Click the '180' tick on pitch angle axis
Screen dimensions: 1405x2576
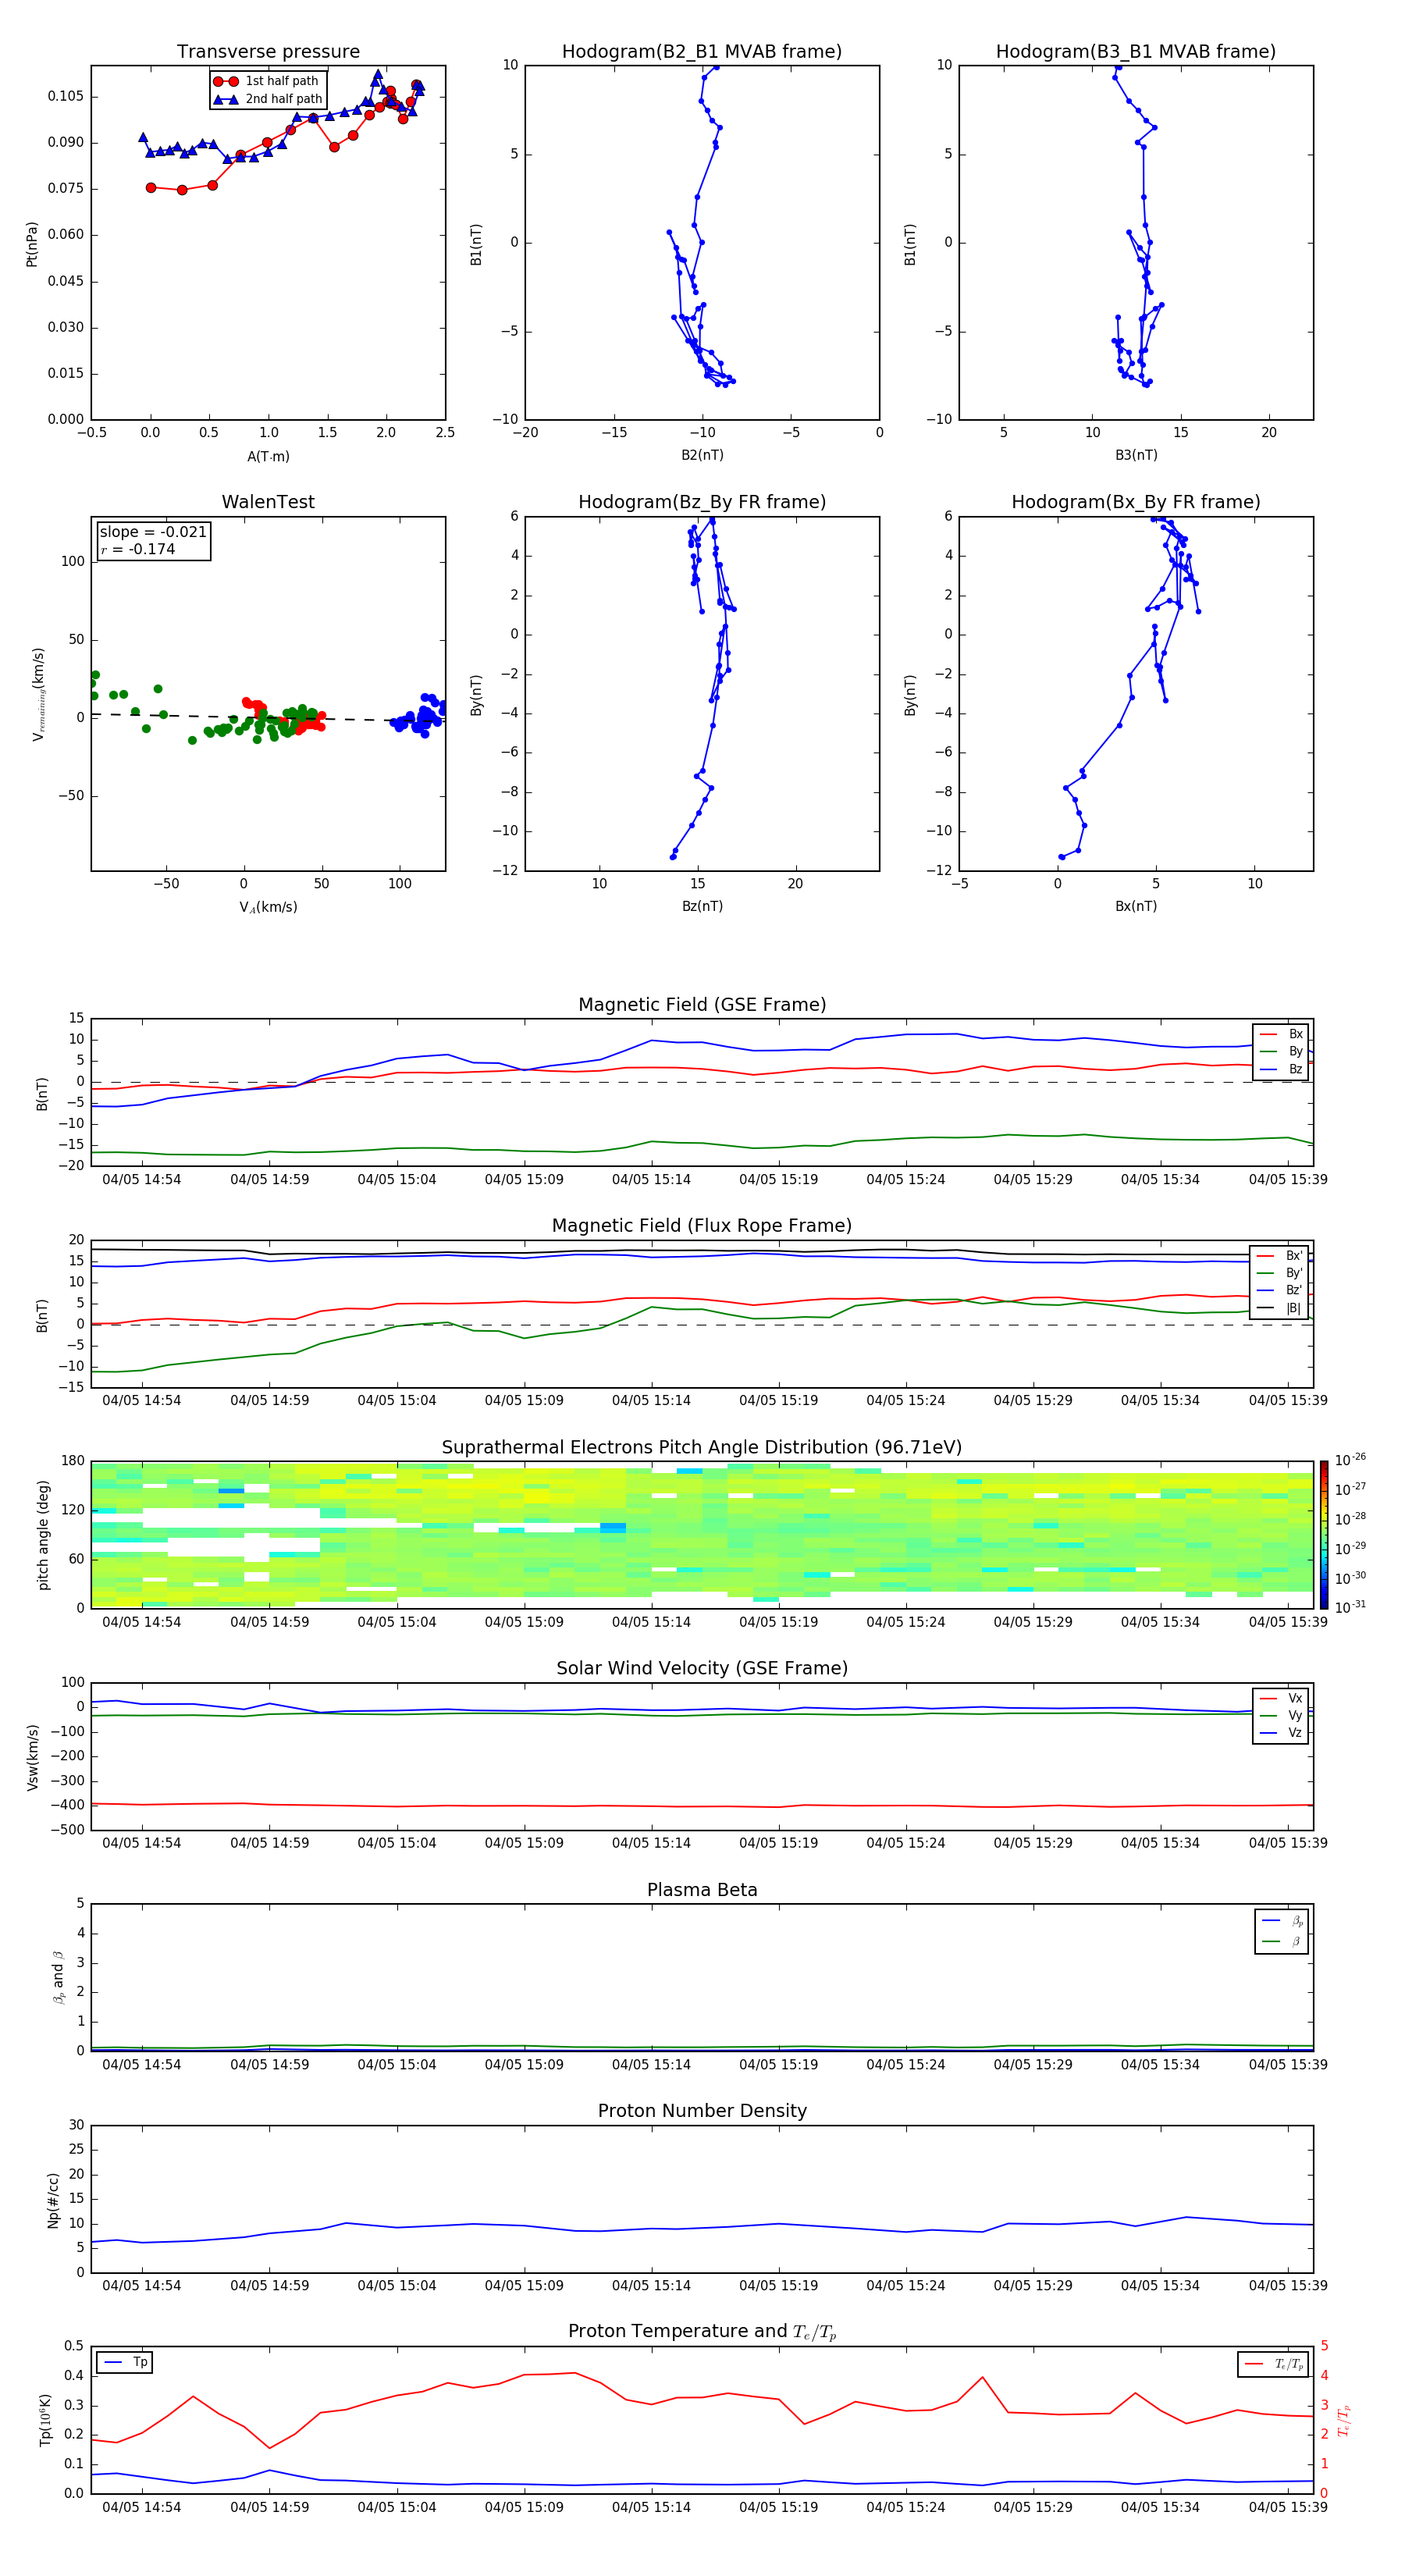73,1461
